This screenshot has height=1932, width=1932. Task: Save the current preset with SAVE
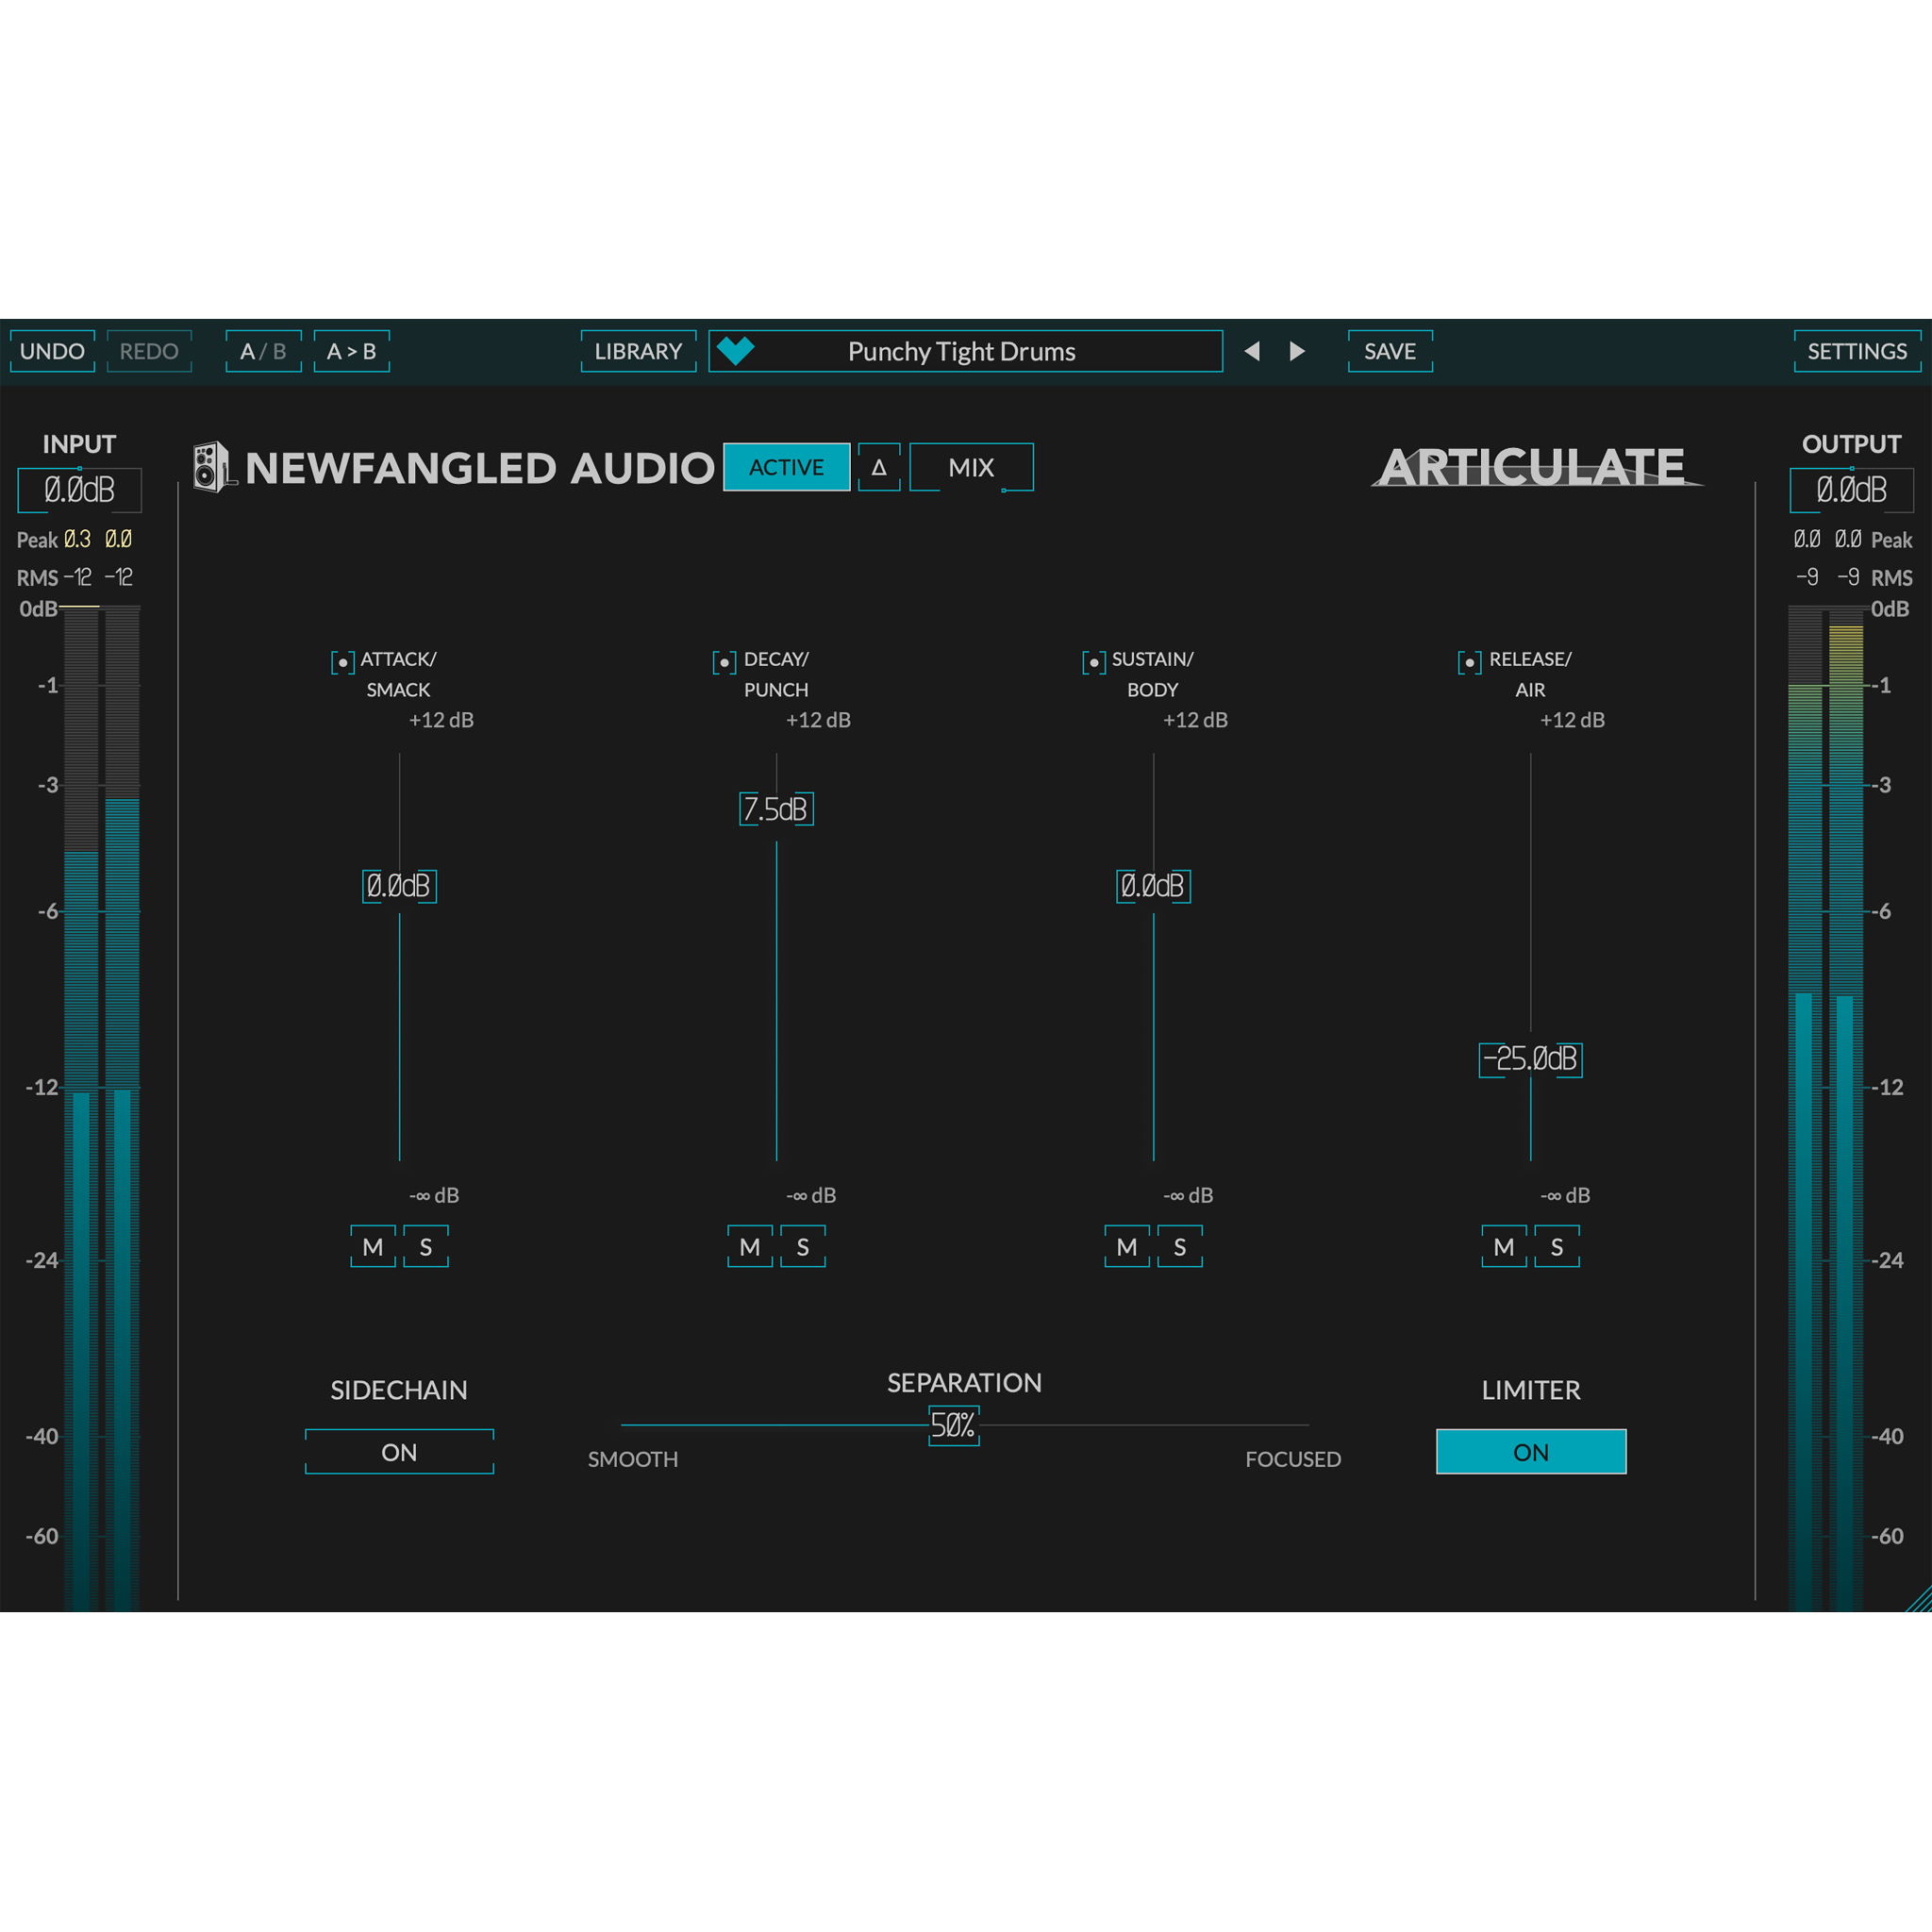(x=1389, y=351)
